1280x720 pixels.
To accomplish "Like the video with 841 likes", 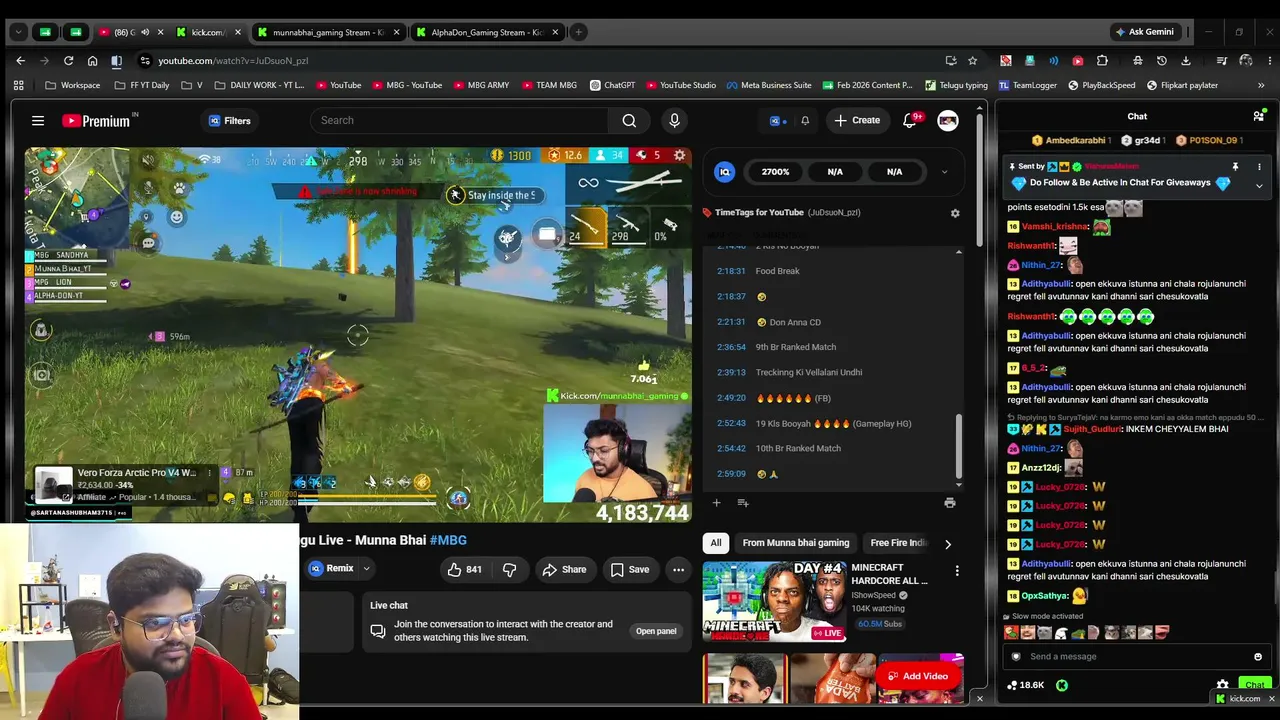I will tap(465, 570).
